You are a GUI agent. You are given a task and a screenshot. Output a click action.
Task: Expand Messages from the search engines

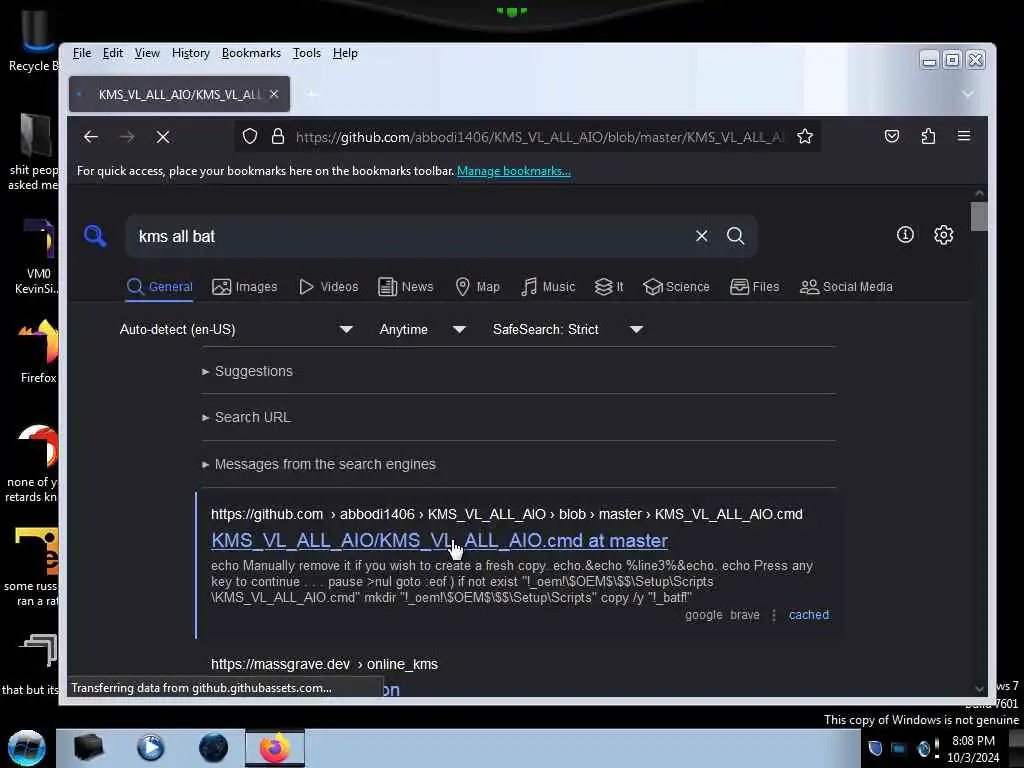pos(319,464)
